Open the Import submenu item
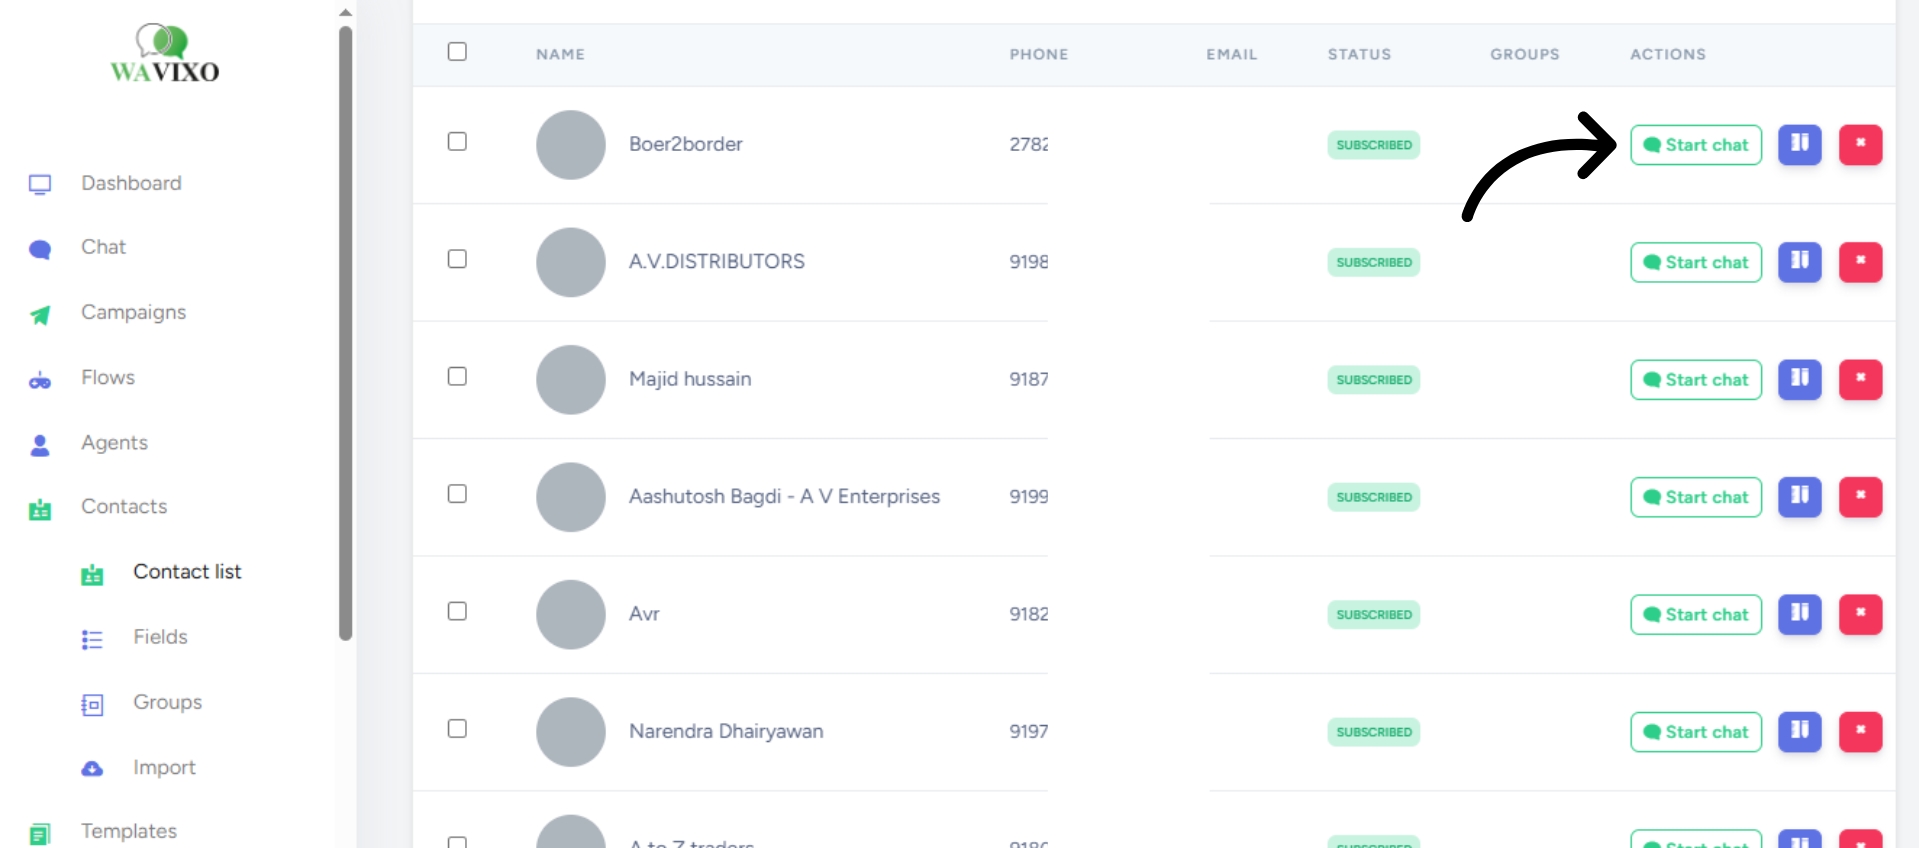 point(164,767)
